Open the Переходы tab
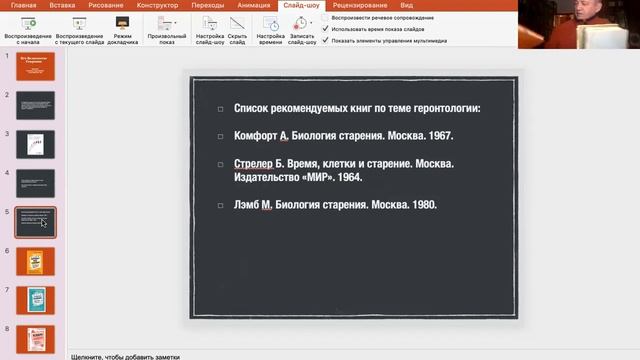 tap(207, 5)
